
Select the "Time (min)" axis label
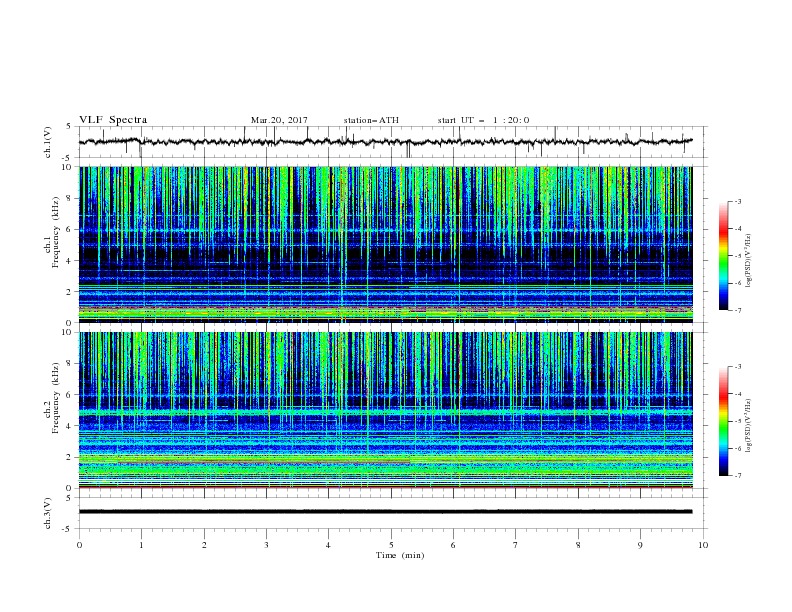tap(400, 555)
